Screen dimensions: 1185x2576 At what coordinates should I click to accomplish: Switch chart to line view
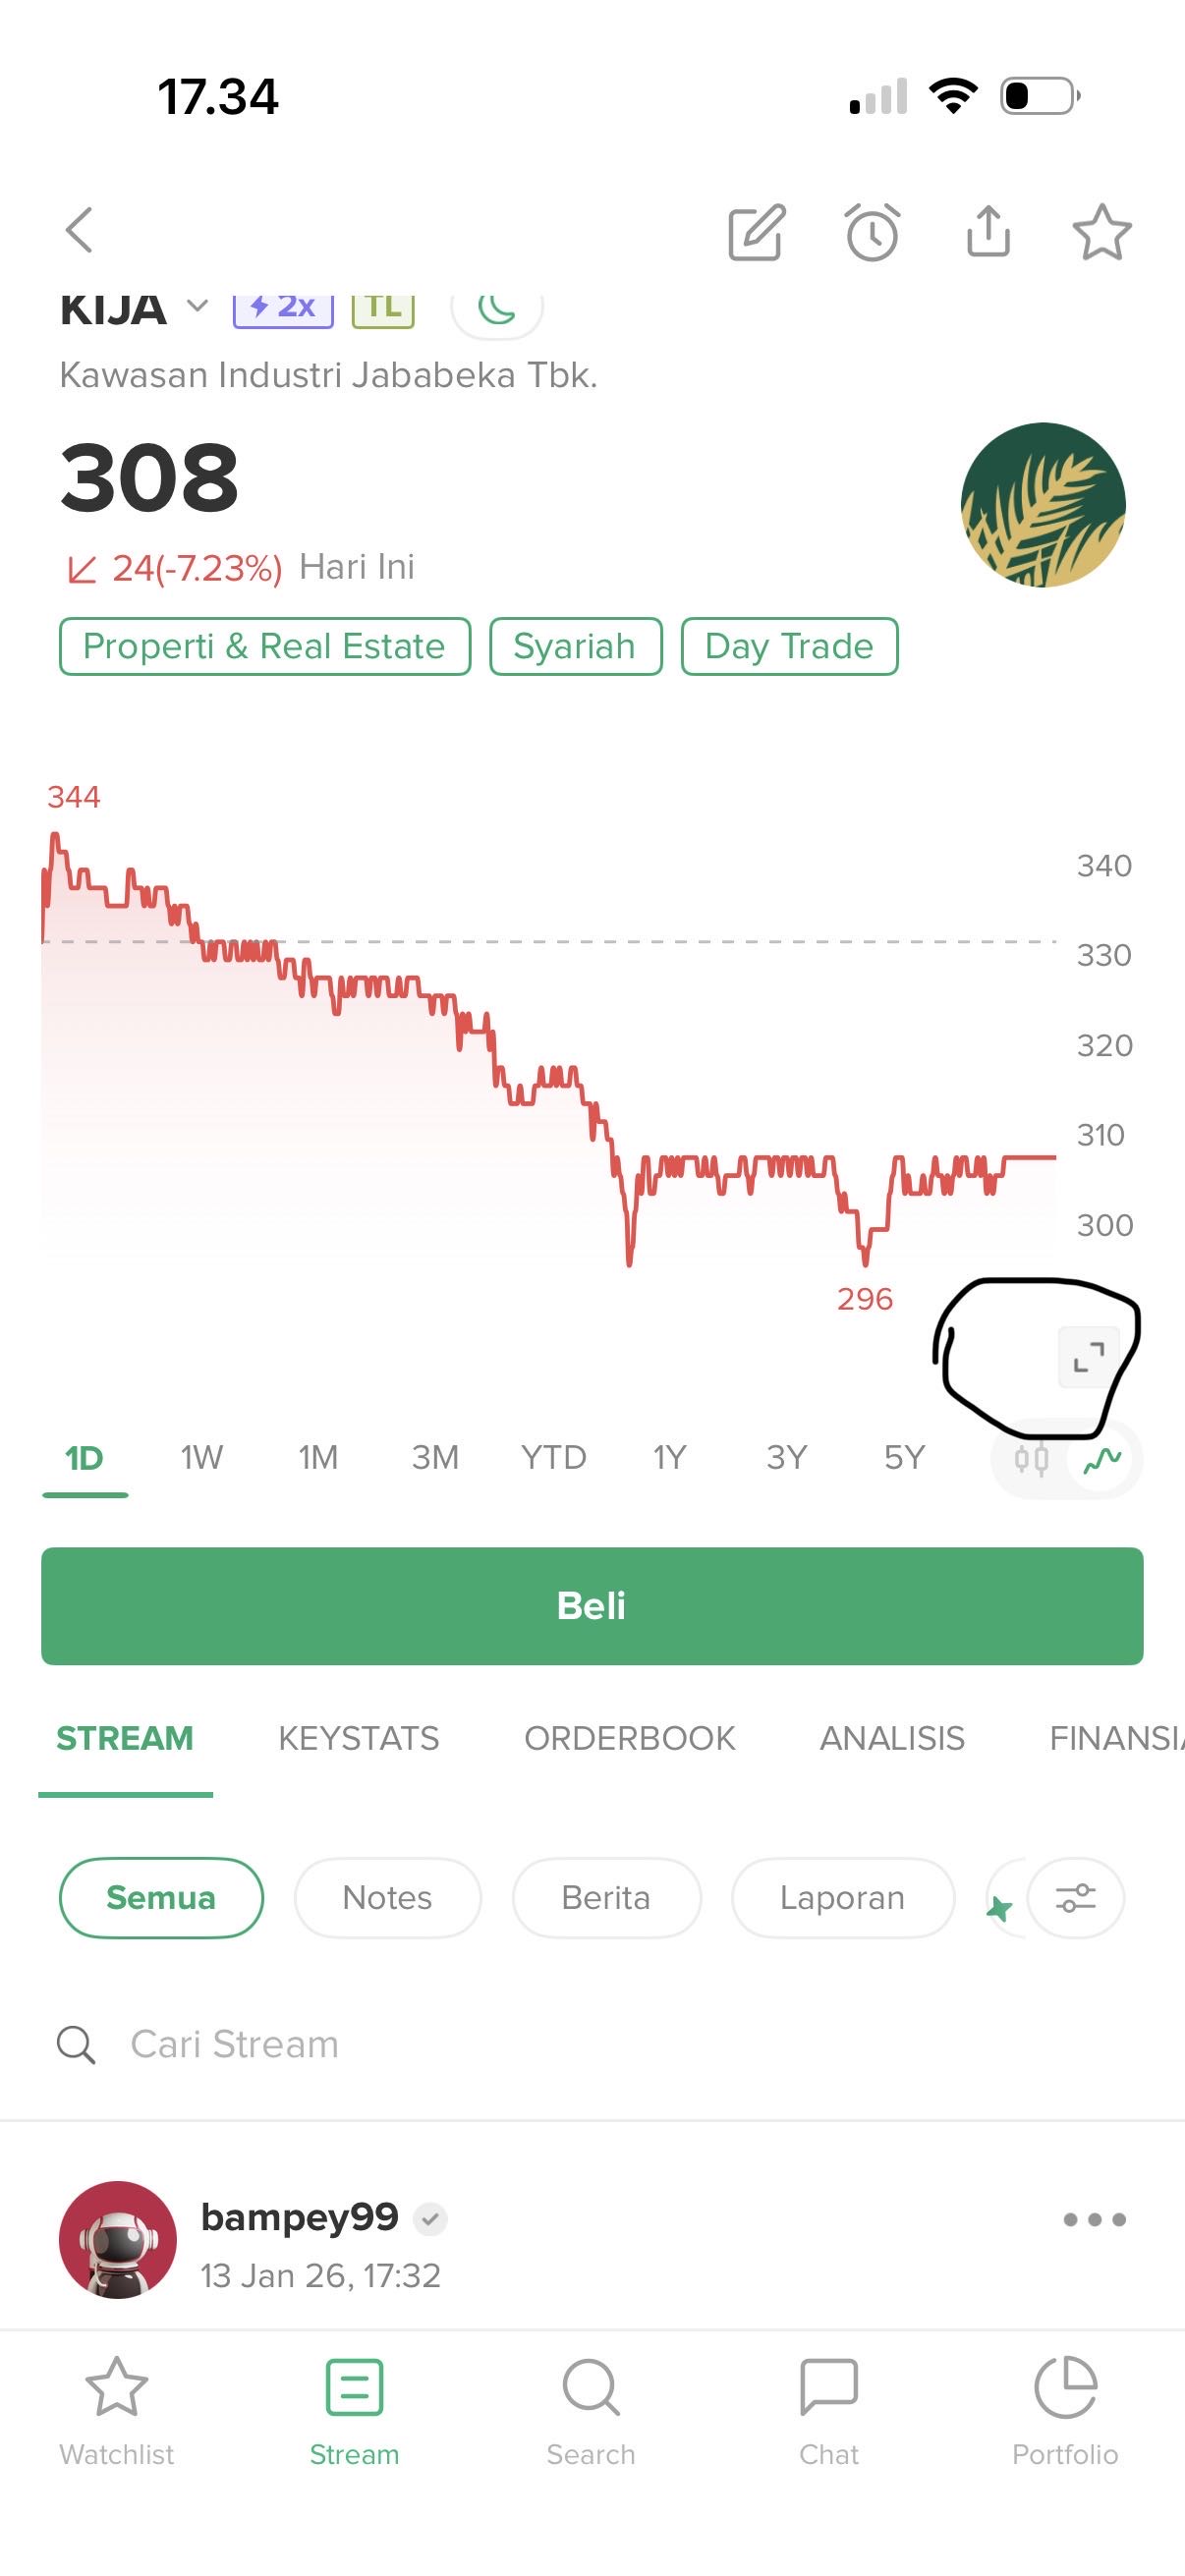(x=1102, y=1460)
